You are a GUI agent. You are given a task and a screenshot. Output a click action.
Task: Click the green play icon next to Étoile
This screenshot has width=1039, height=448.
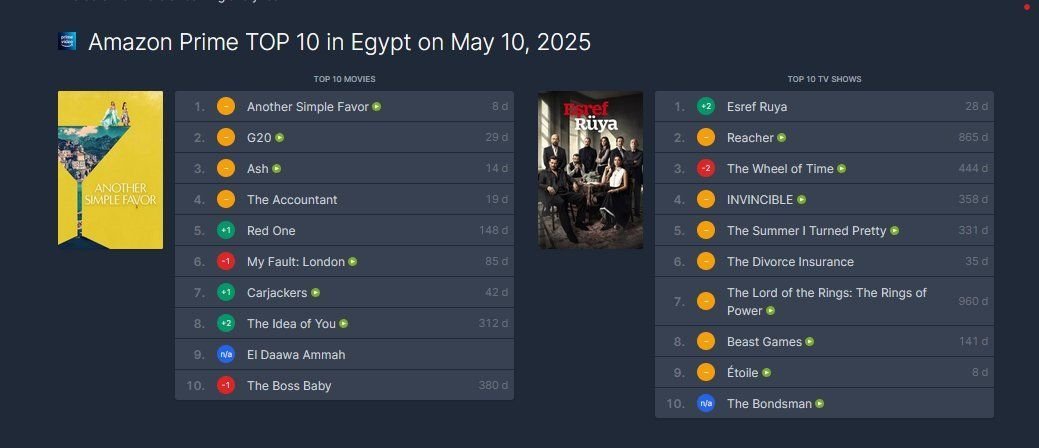coord(767,373)
